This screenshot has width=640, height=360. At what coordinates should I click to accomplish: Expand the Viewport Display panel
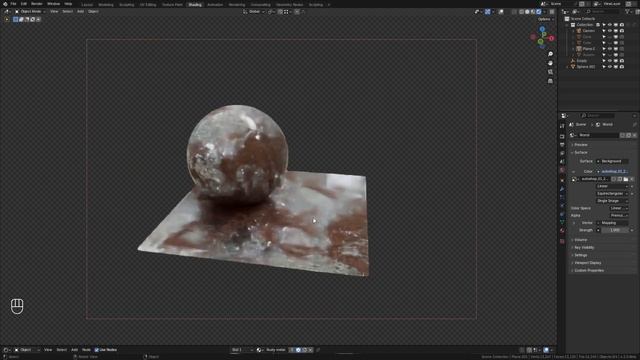pyautogui.click(x=587, y=263)
